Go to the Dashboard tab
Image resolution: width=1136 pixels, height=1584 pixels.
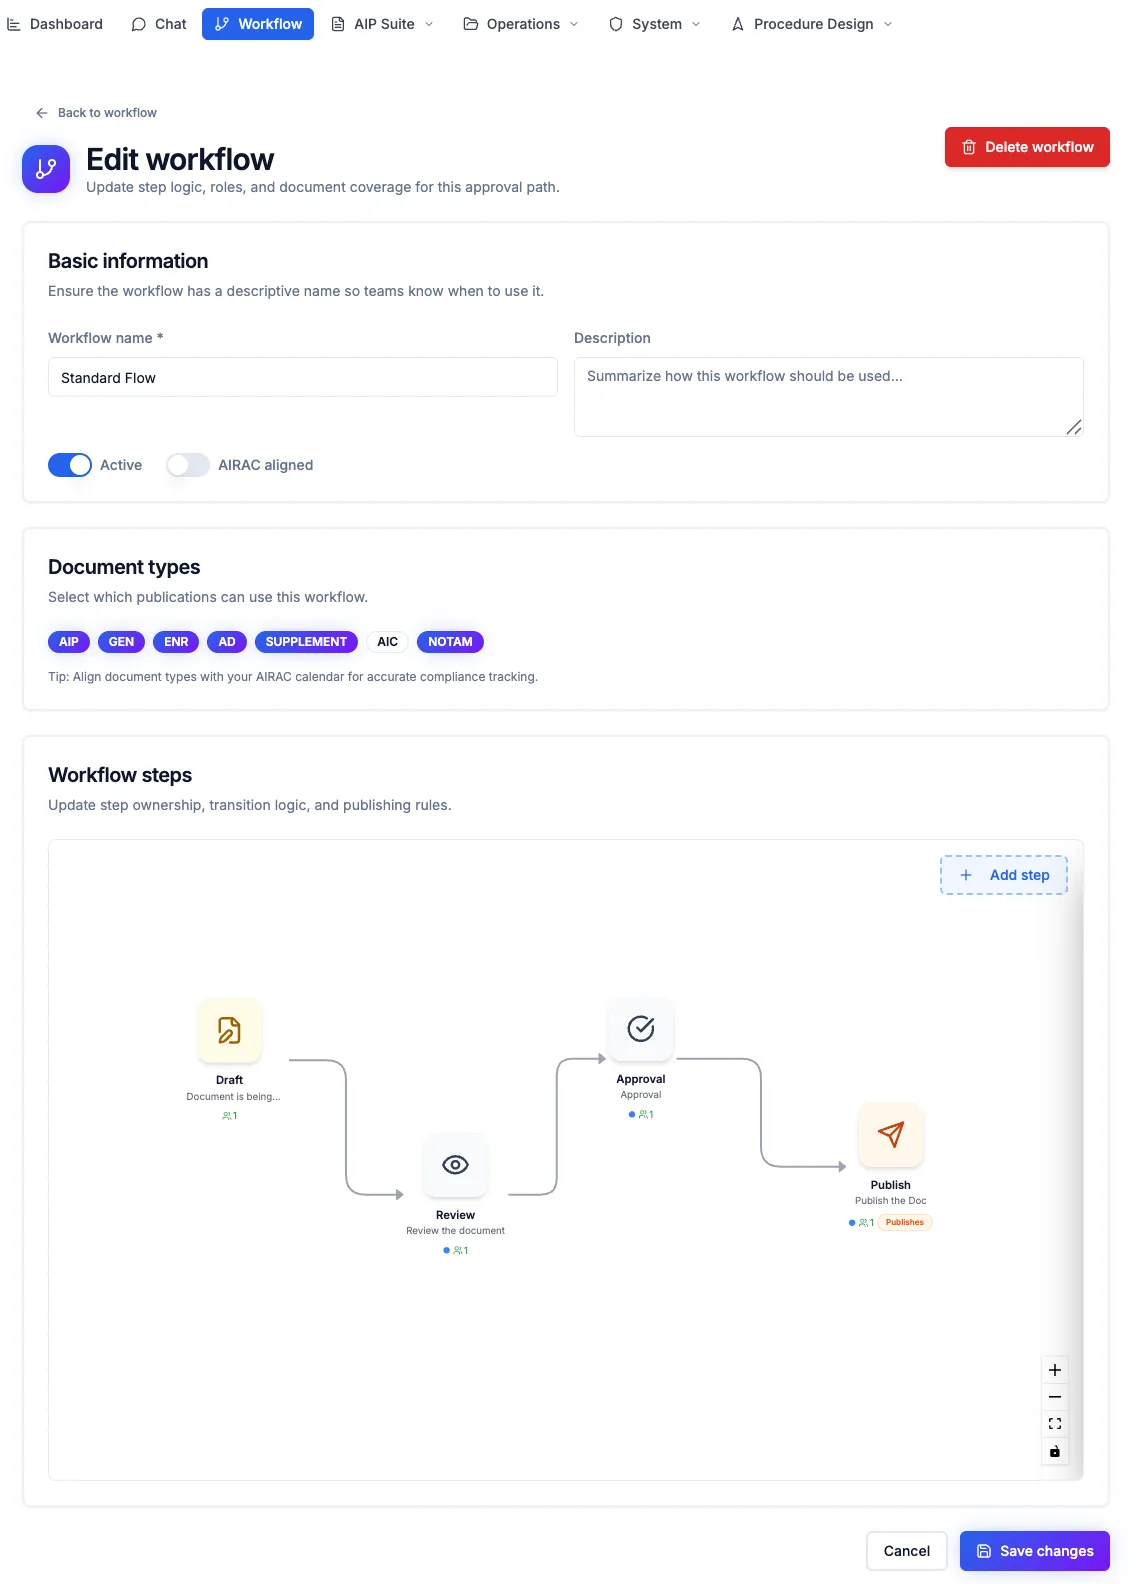[56, 24]
